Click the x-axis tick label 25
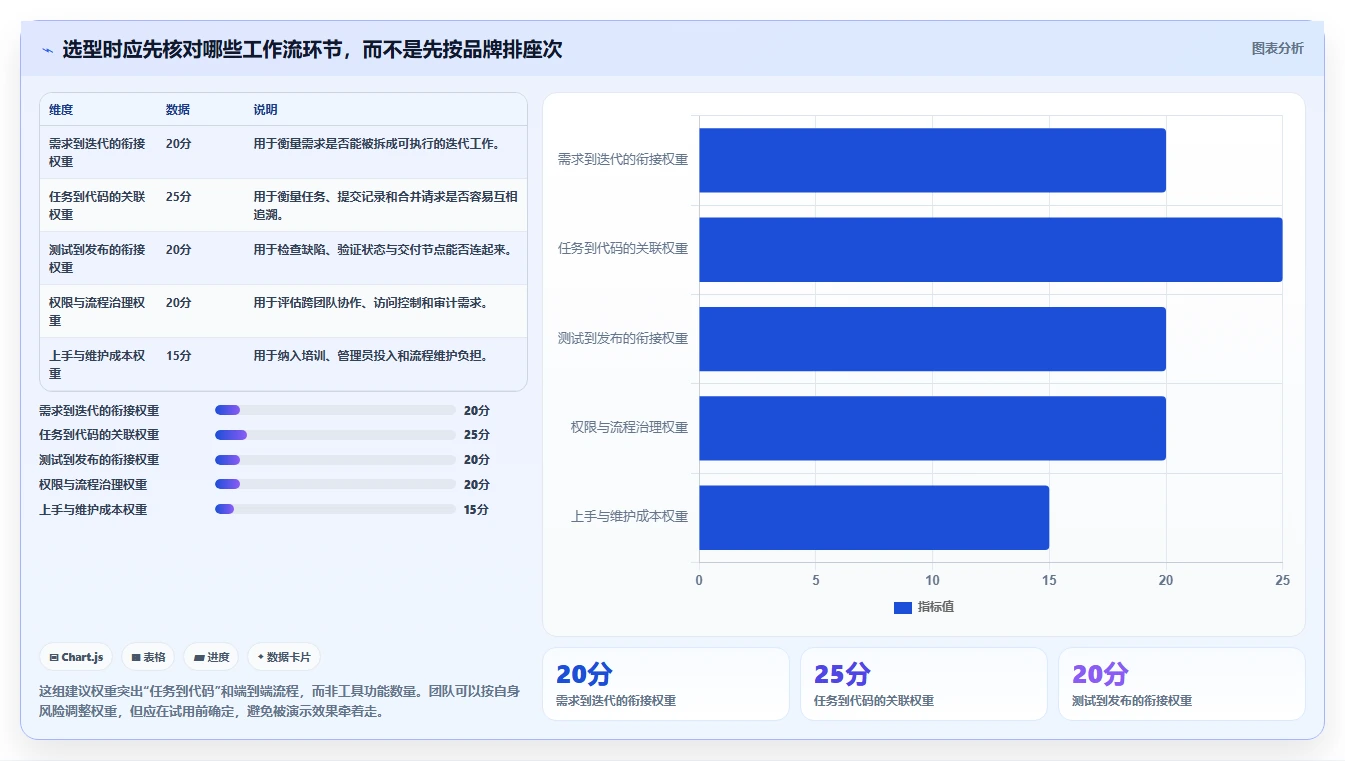1345x761 pixels. pos(1283,580)
